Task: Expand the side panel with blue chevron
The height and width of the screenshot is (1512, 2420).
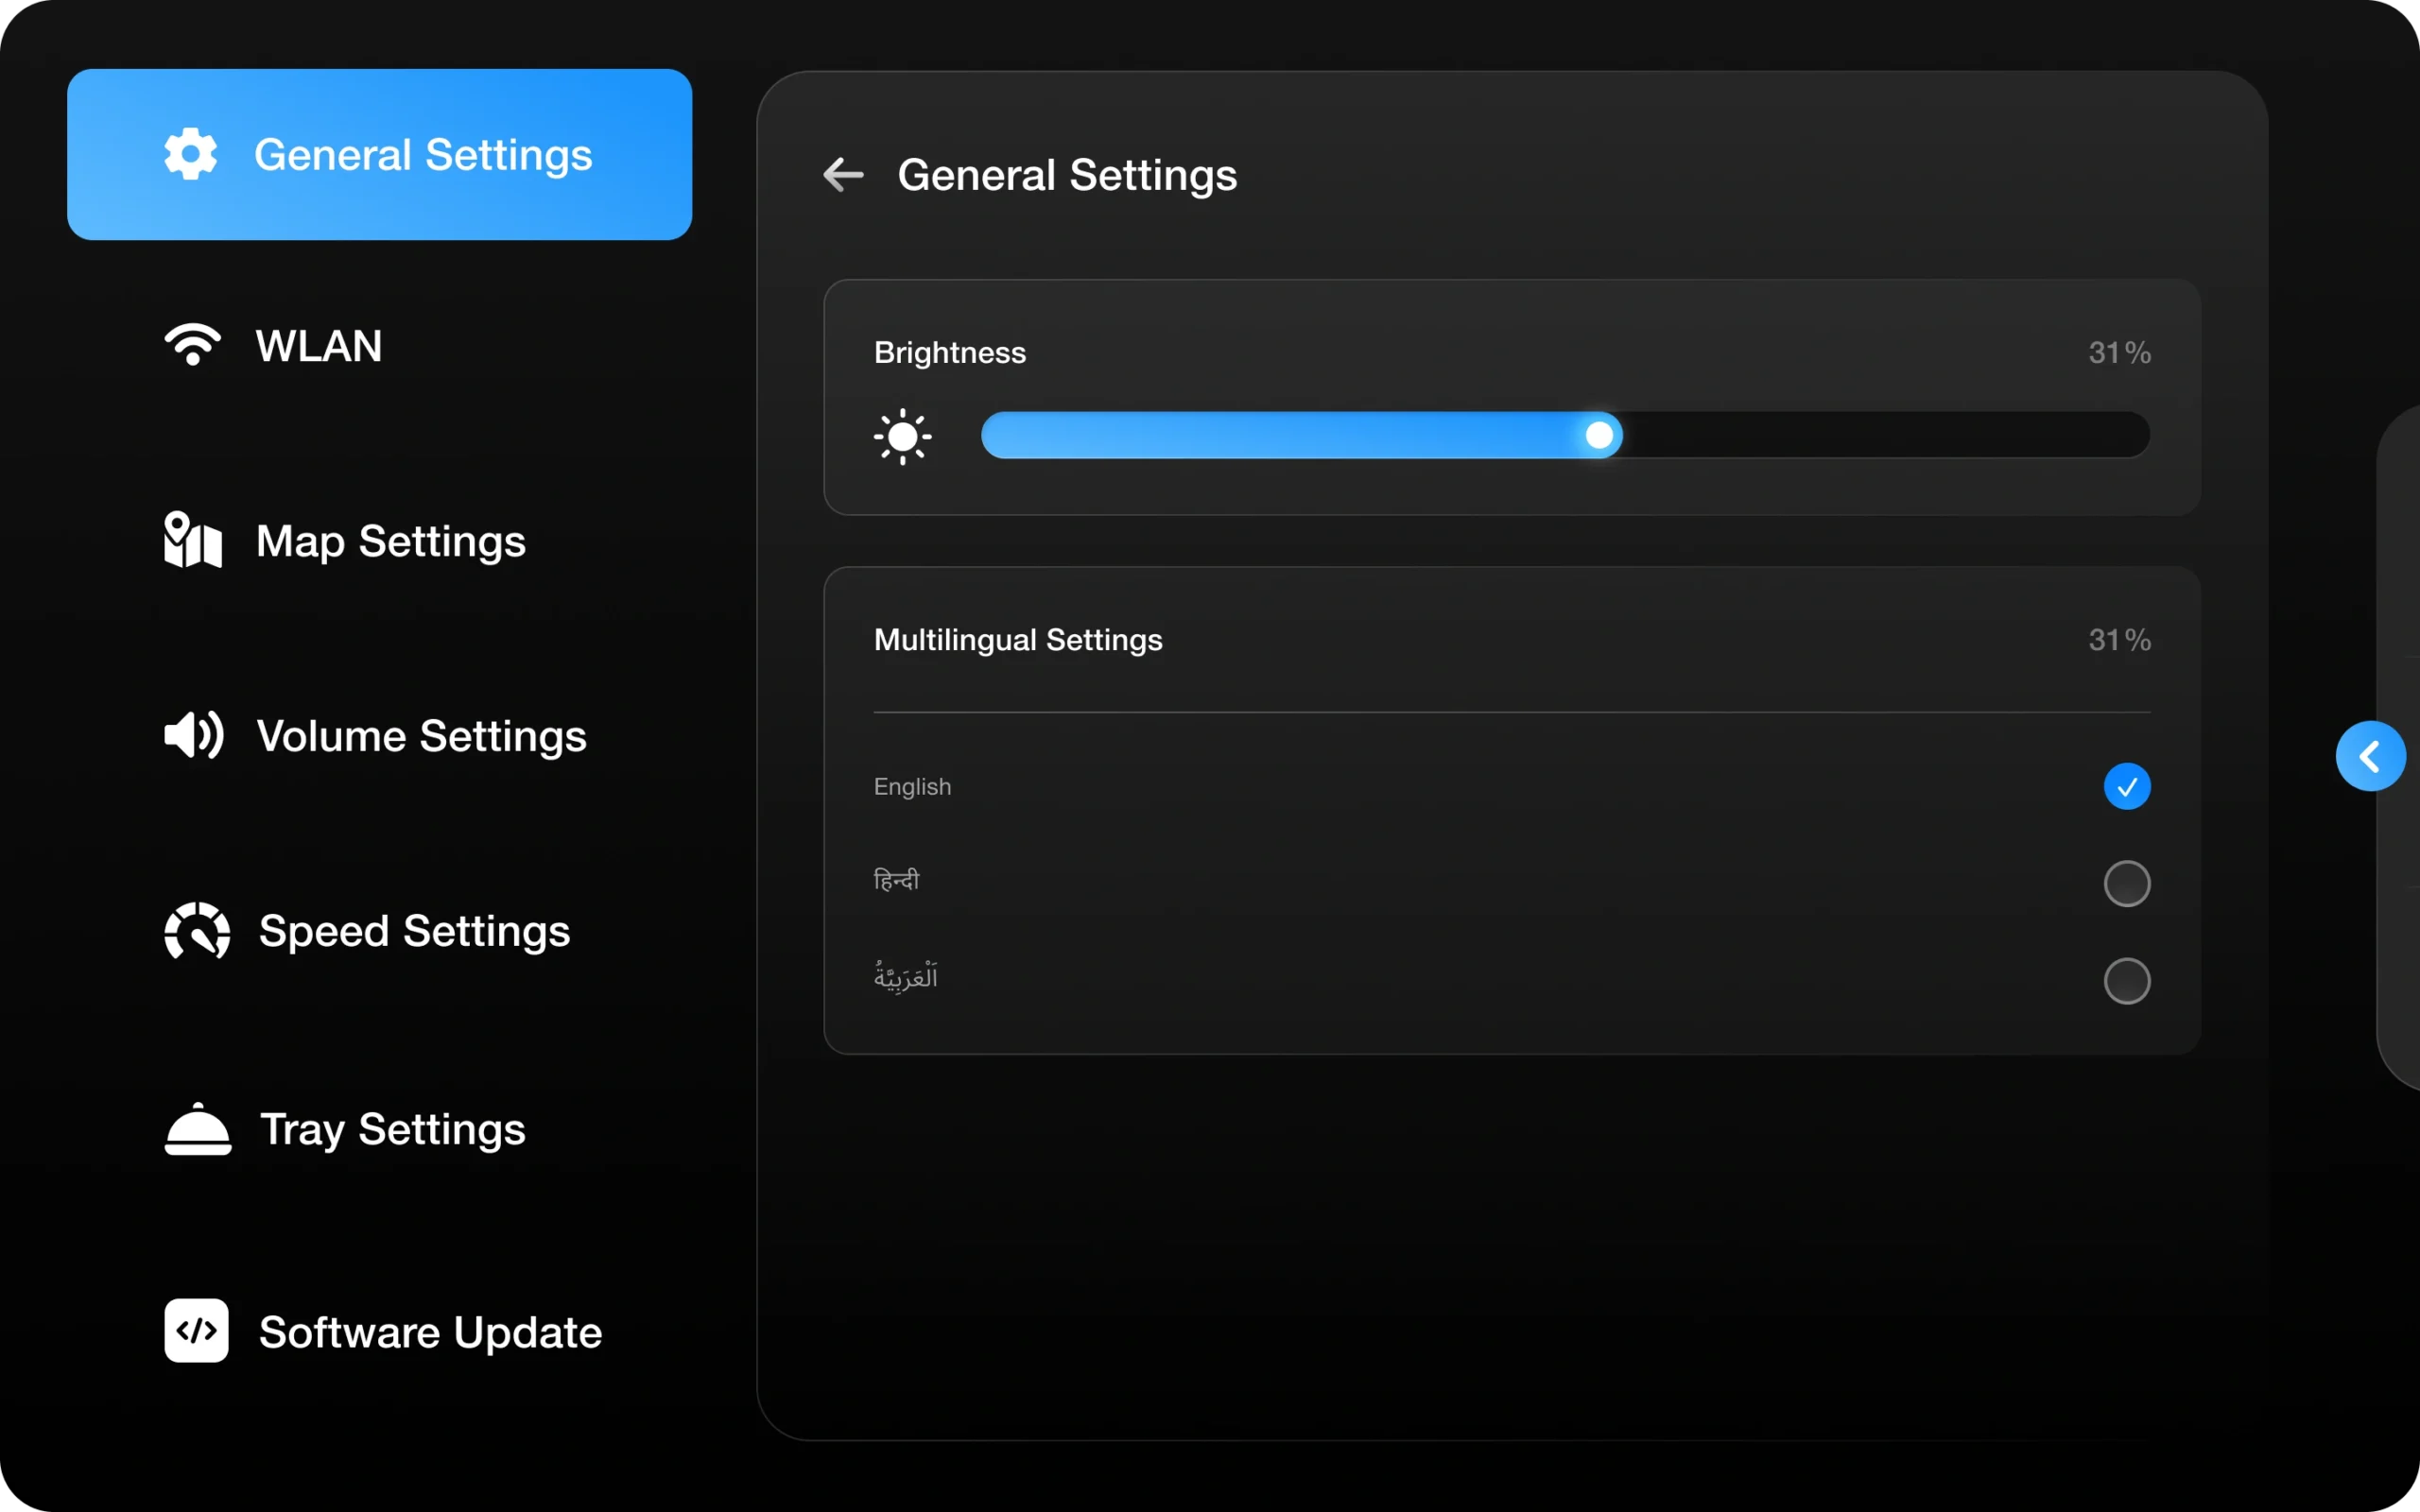Action: [x=2370, y=756]
